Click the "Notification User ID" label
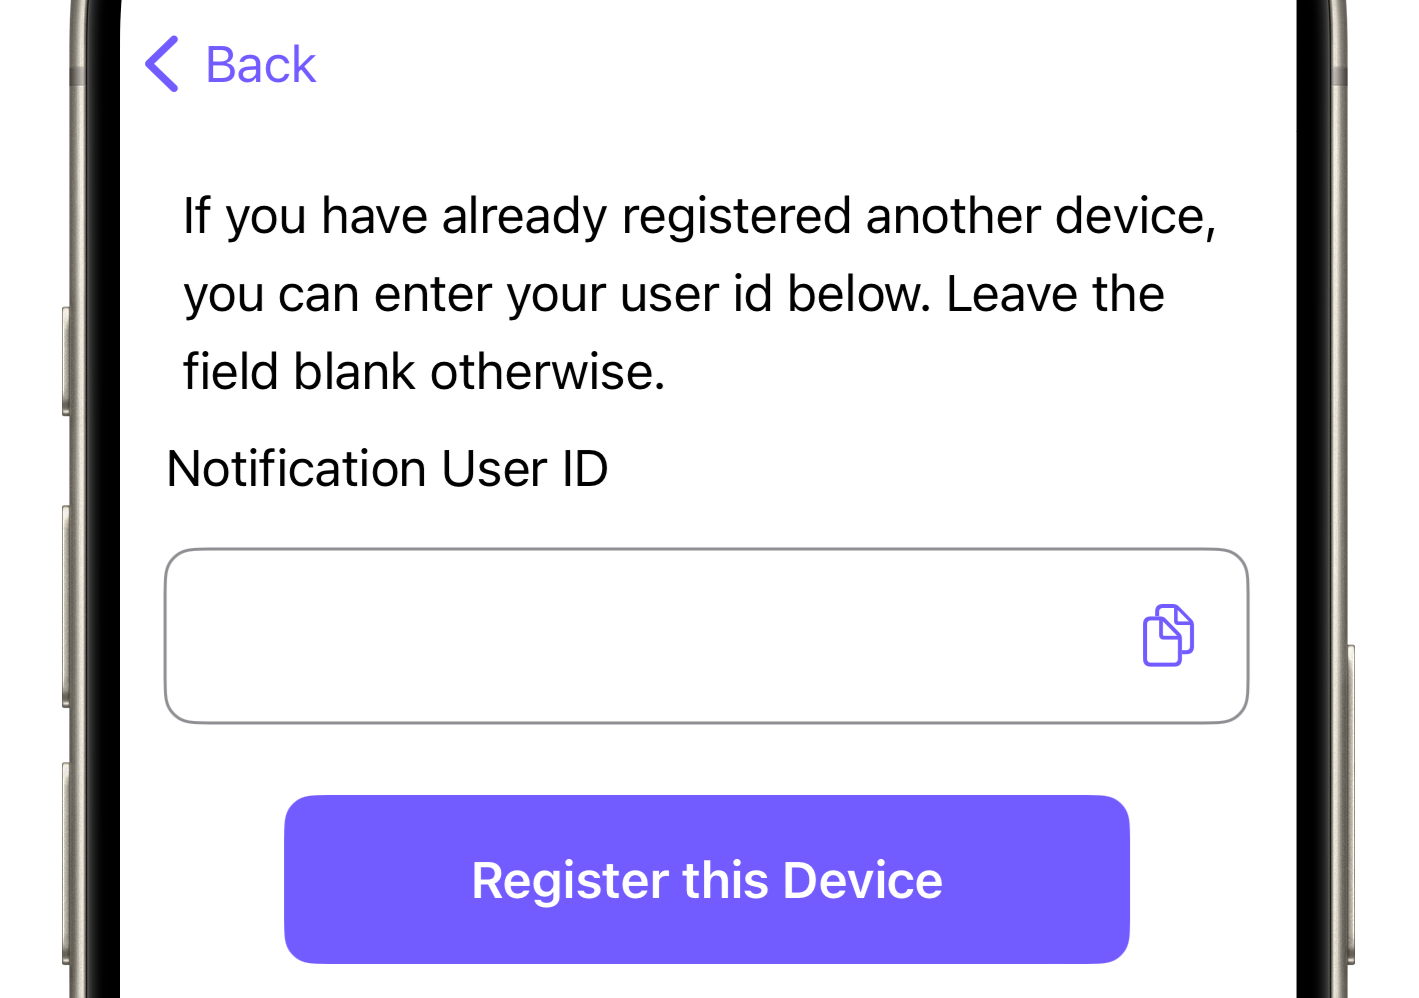1419x998 pixels. pyautogui.click(x=387, y=469)
